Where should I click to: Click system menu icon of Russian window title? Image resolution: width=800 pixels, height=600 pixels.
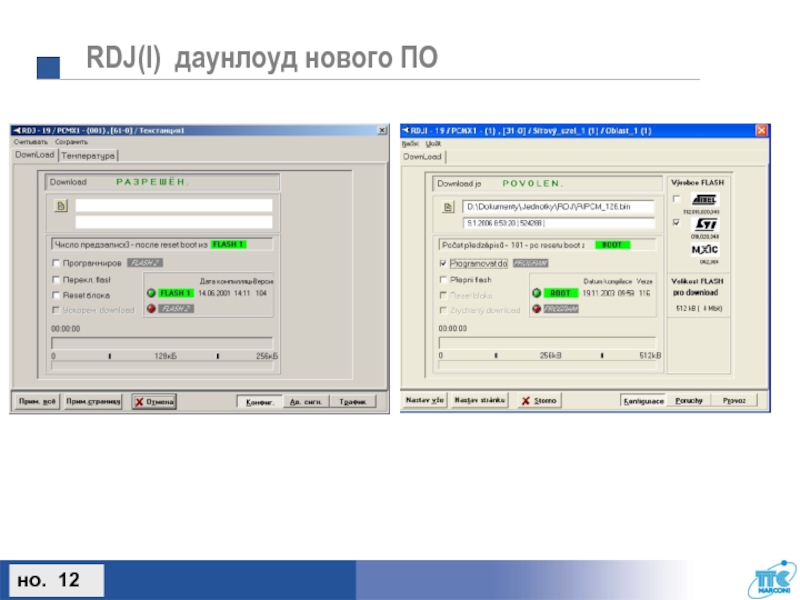[x=16, y=131]
